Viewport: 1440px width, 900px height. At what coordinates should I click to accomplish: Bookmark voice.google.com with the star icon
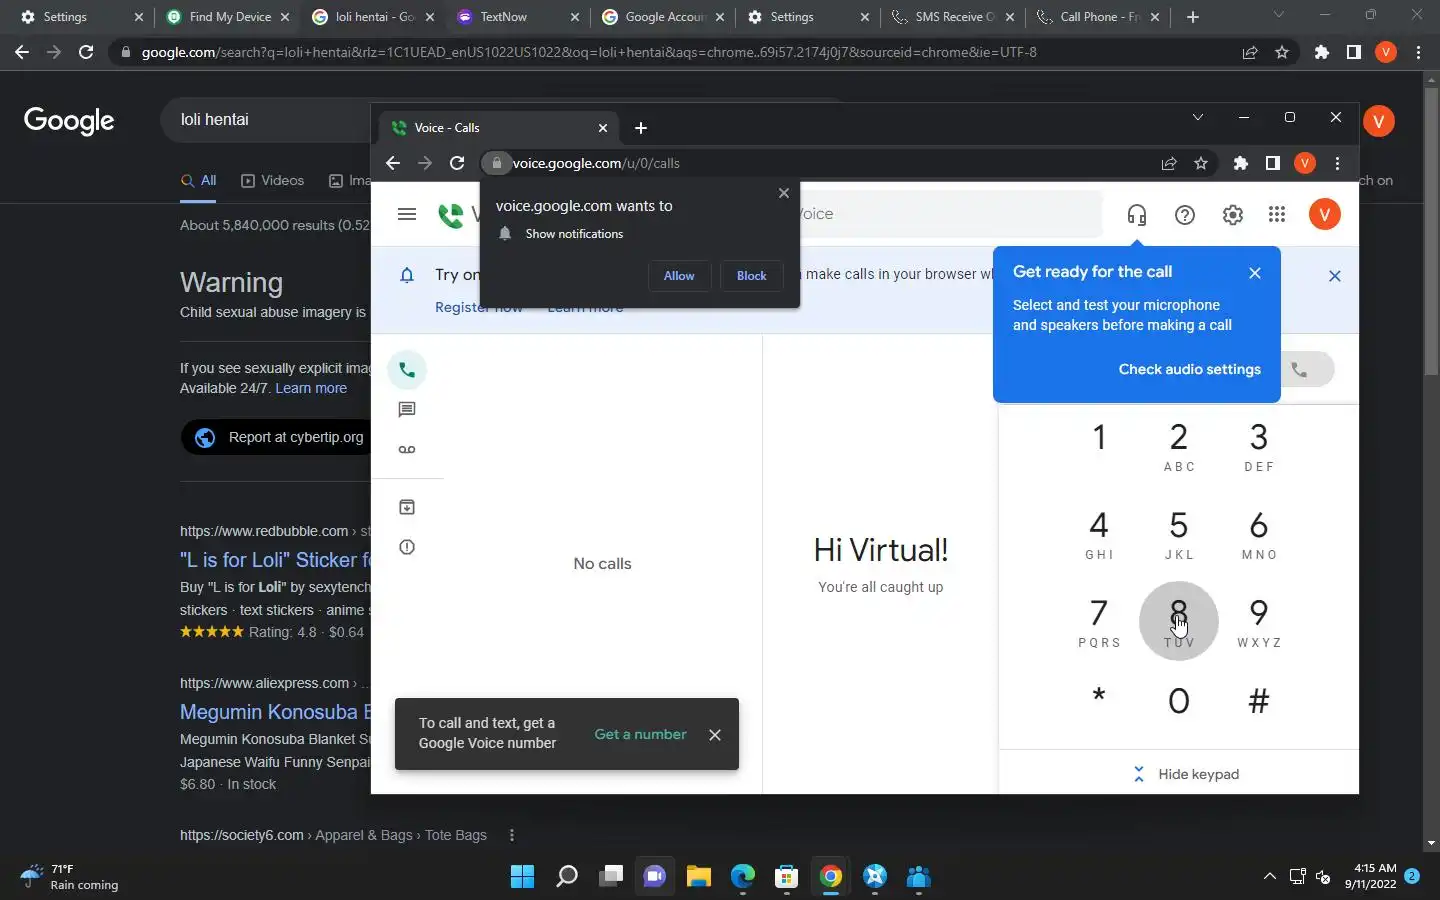[1201, 163]
